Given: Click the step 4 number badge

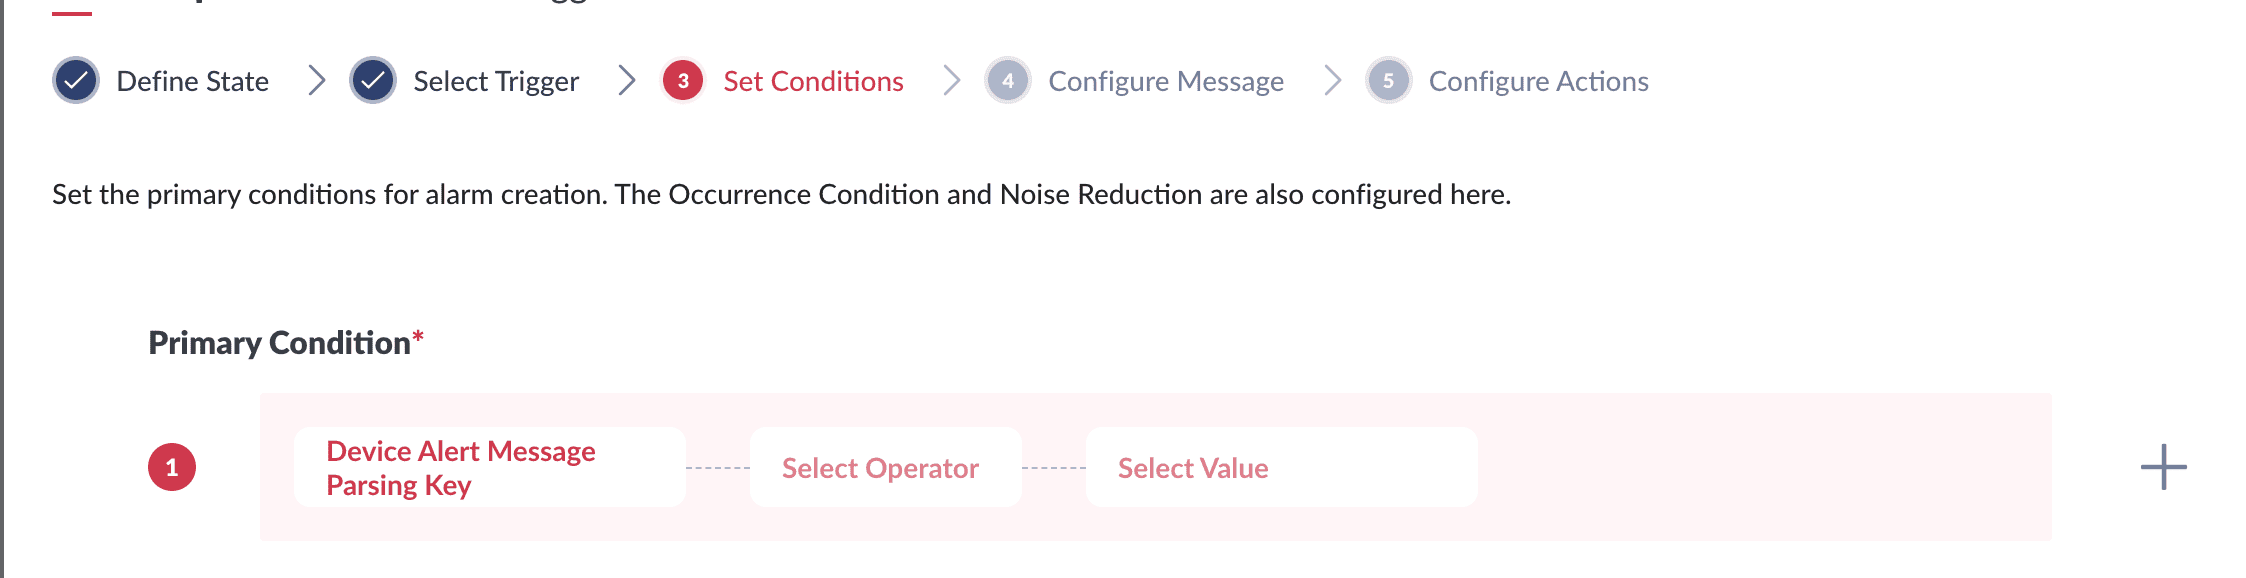Looking at the screenshot, I should click(1008, 81).
